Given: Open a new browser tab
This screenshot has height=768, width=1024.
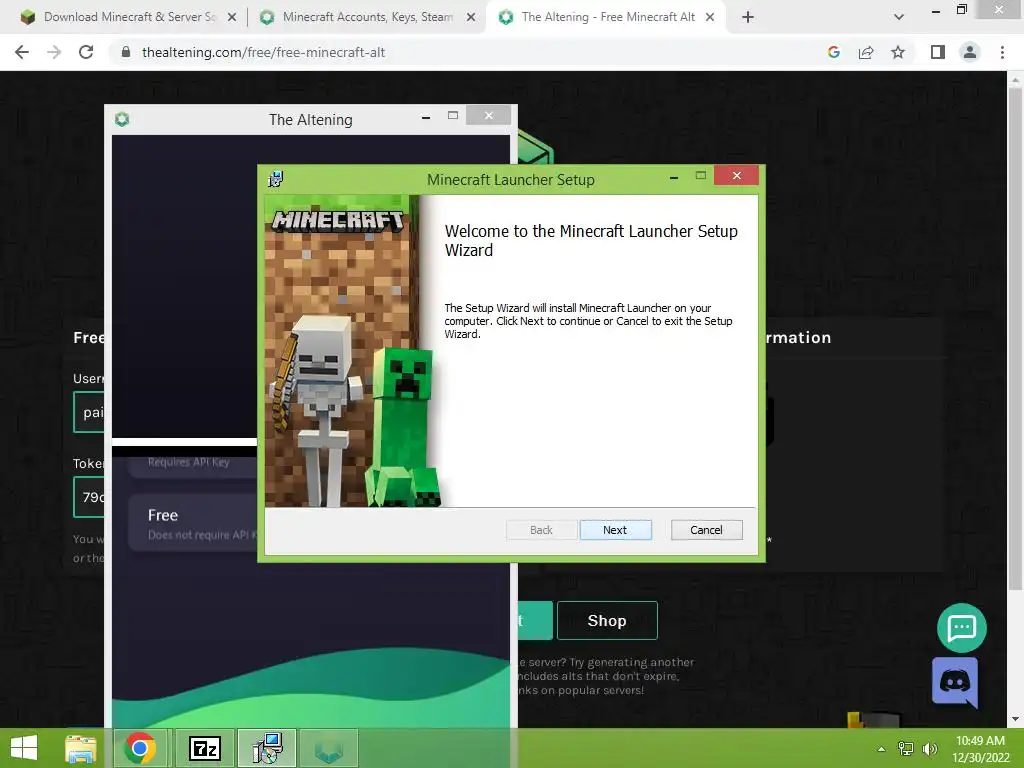Looking at the screenshot, I should tap(748, 18).
